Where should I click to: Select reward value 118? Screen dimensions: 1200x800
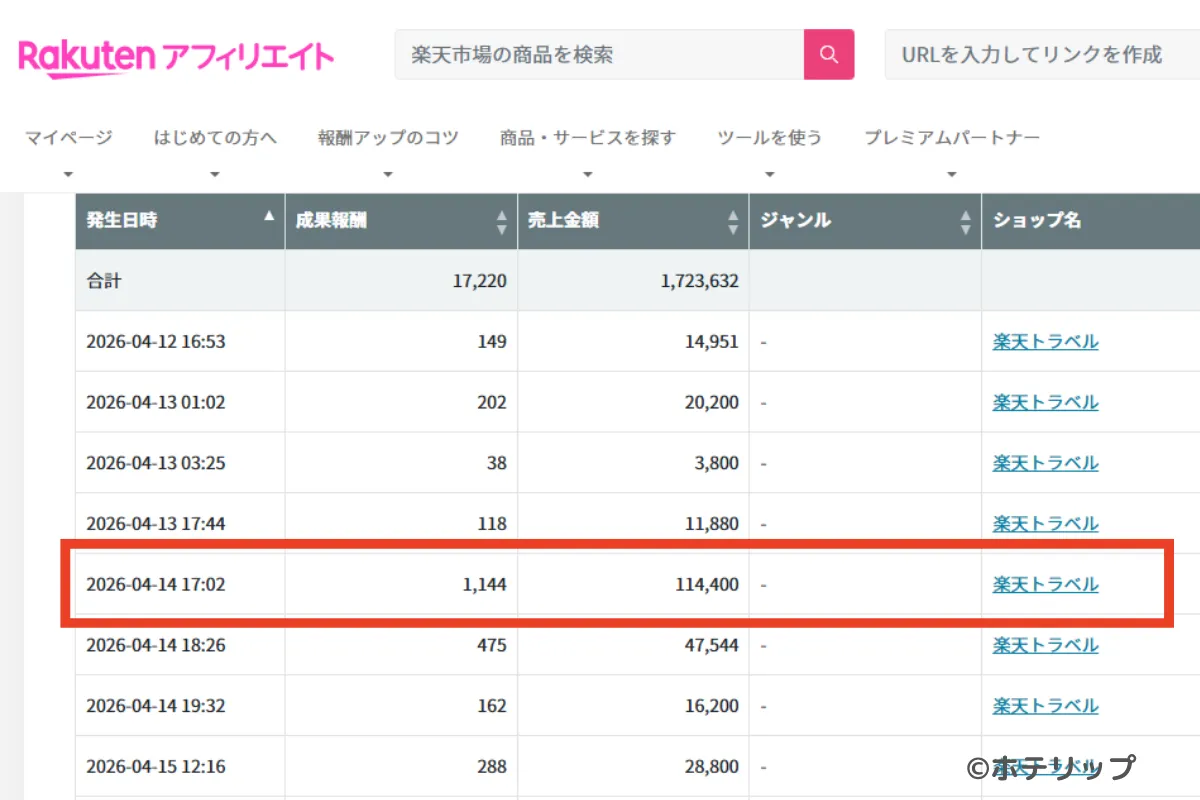tap(492, 524)
